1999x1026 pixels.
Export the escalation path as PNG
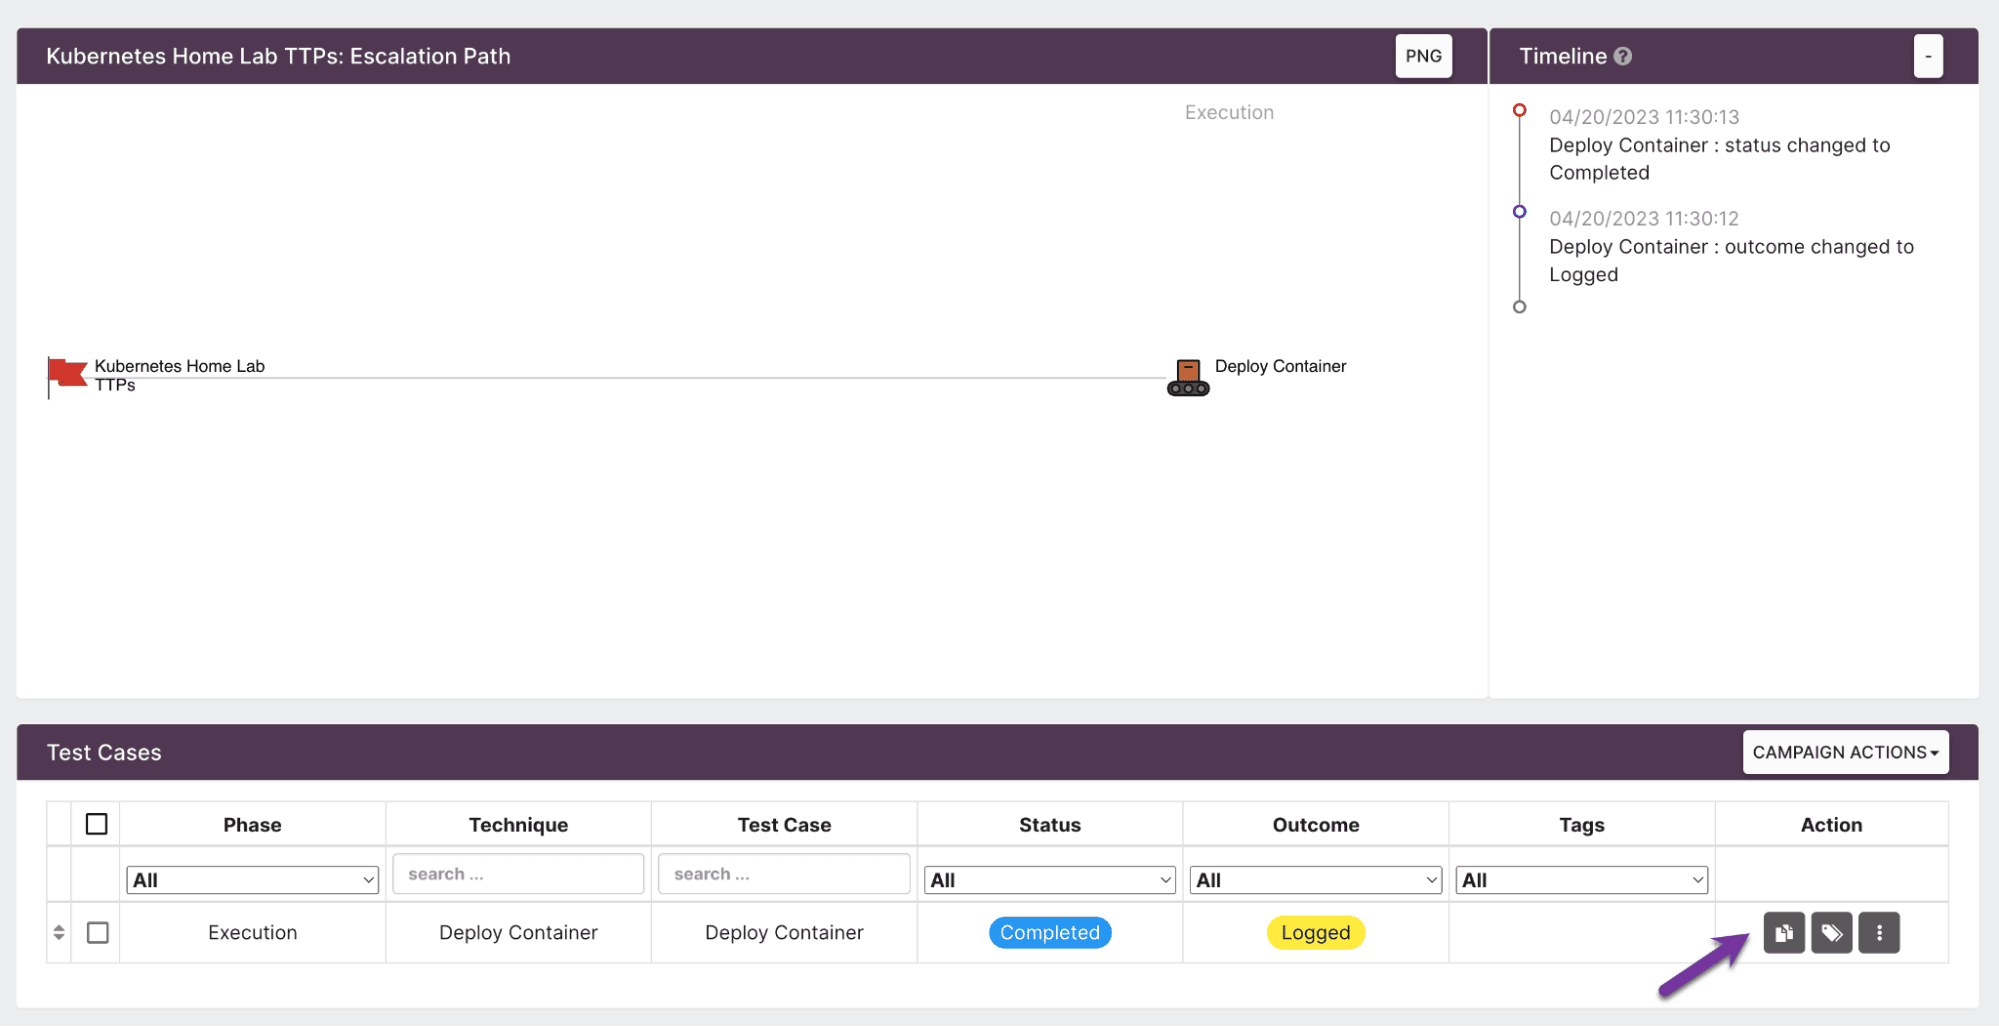point(1423,56)
